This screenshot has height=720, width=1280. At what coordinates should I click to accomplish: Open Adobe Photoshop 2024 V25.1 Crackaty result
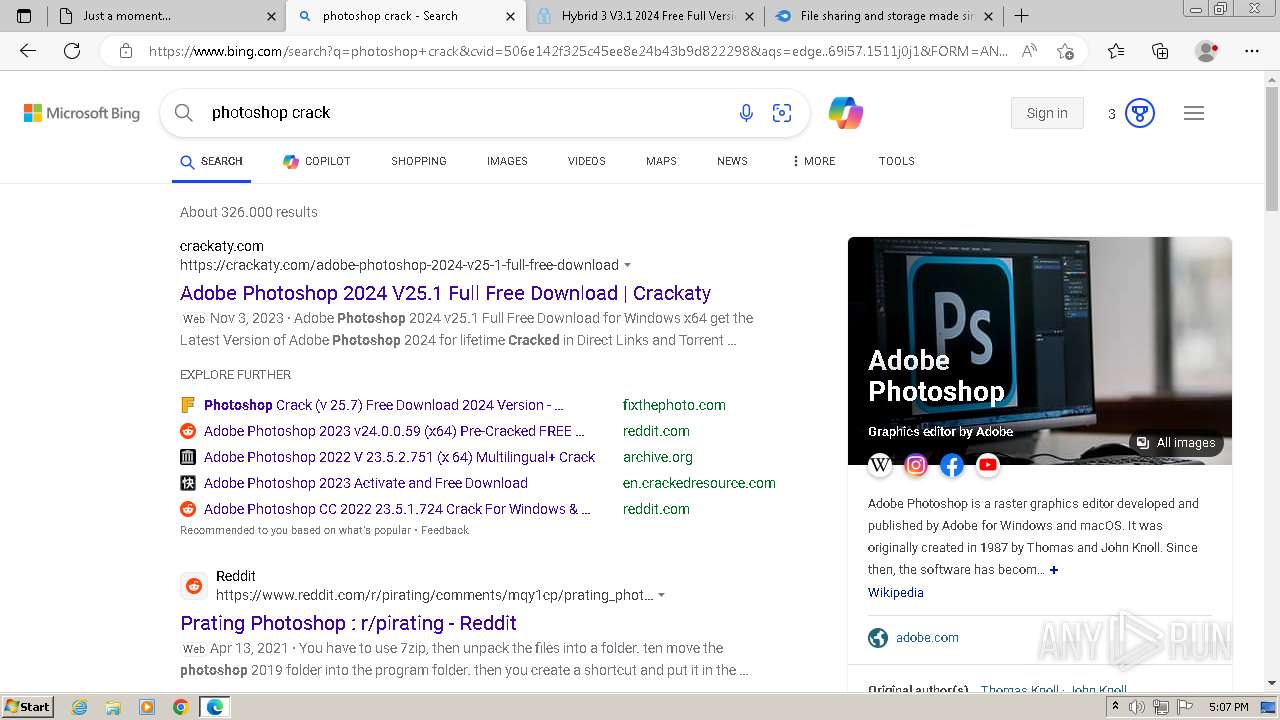[445, 293]
